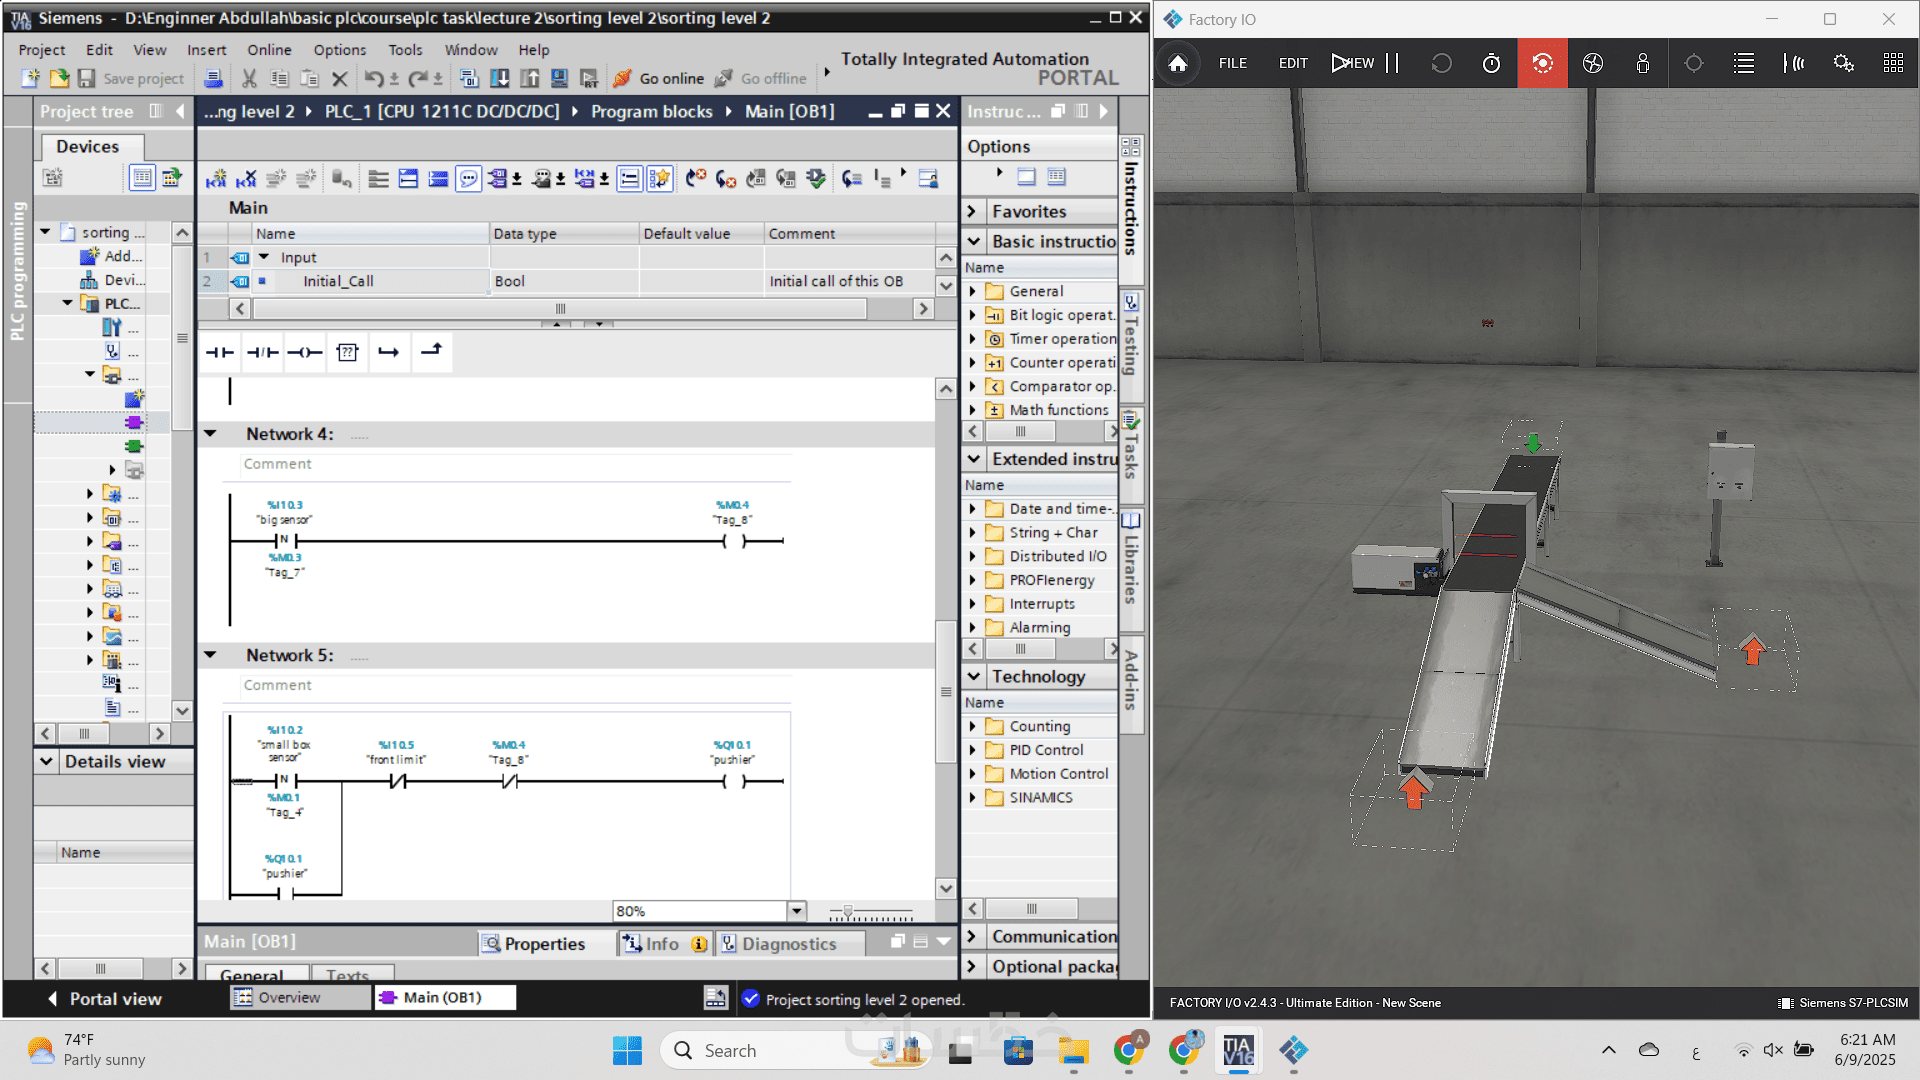This screenshot has height=1080, width=1920.
Task: Select the orbit camera icon
Action: point(1542,63)
